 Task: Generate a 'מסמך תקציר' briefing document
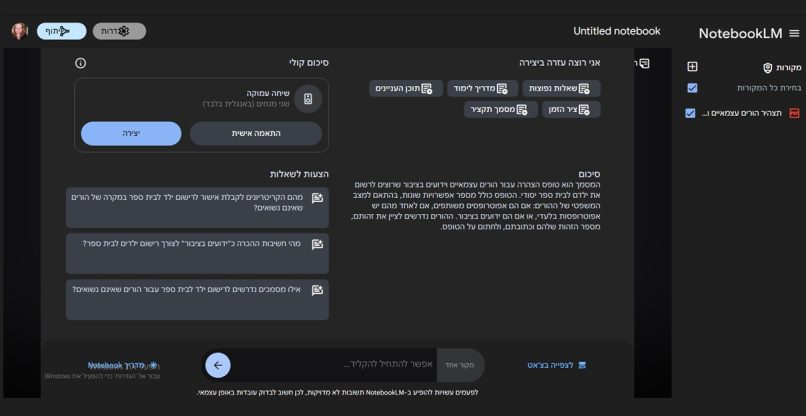click(x=502, y=110)
